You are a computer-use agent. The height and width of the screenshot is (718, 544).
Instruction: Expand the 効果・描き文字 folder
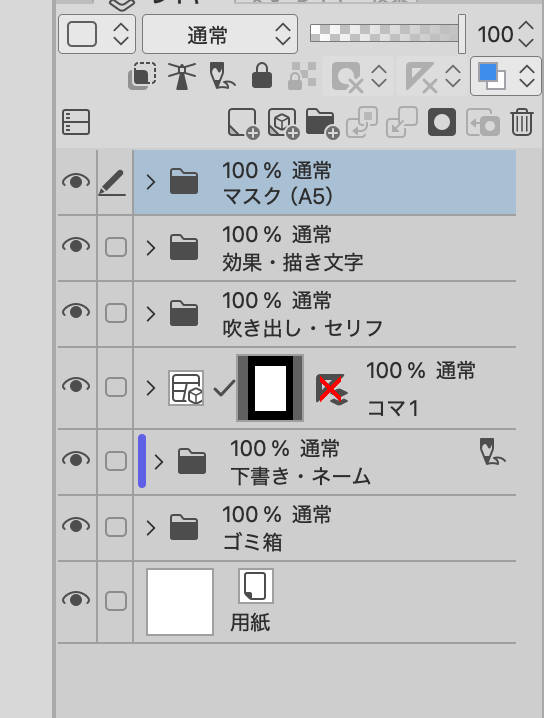click(151, 248)
